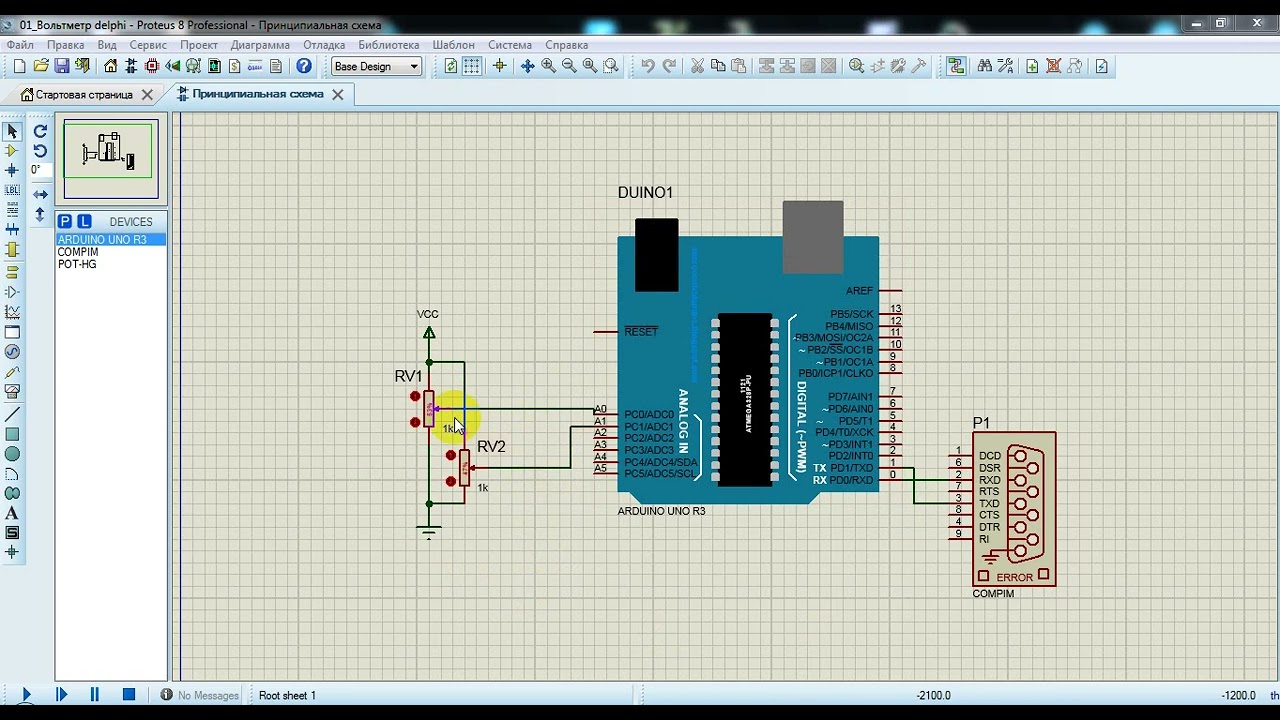The height and width of the screenshot is (720, 1280).
Task: Pause the simulation
Action: tap(95, 695)
